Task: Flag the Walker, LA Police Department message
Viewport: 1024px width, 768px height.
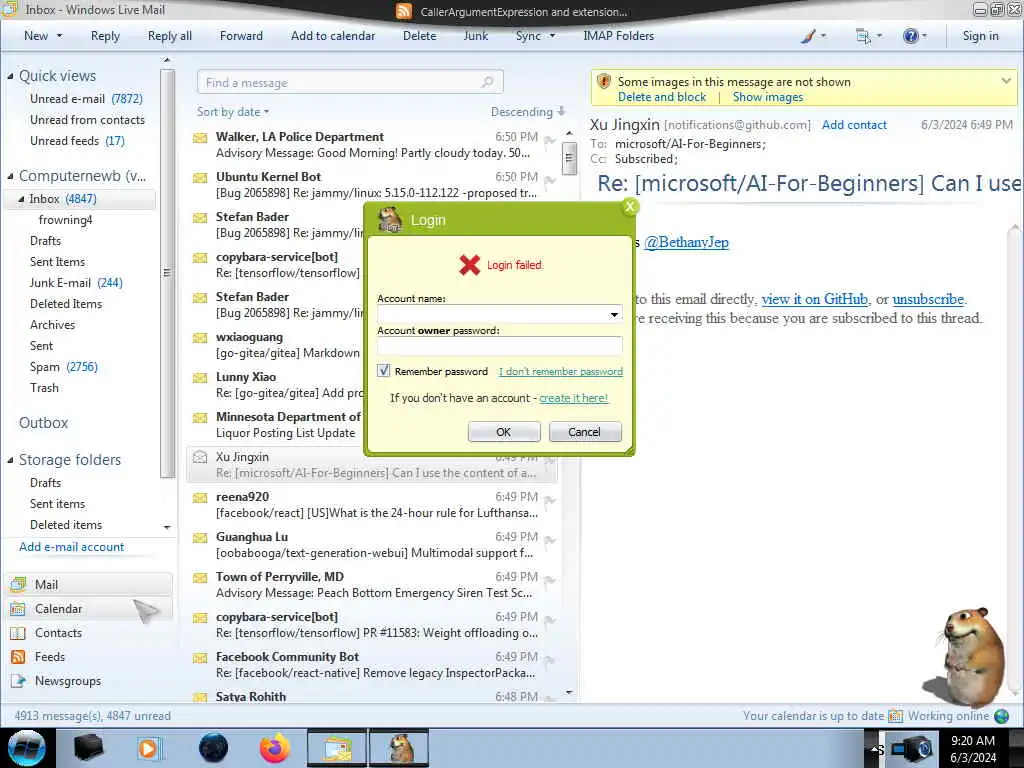Action: [550, 140]
